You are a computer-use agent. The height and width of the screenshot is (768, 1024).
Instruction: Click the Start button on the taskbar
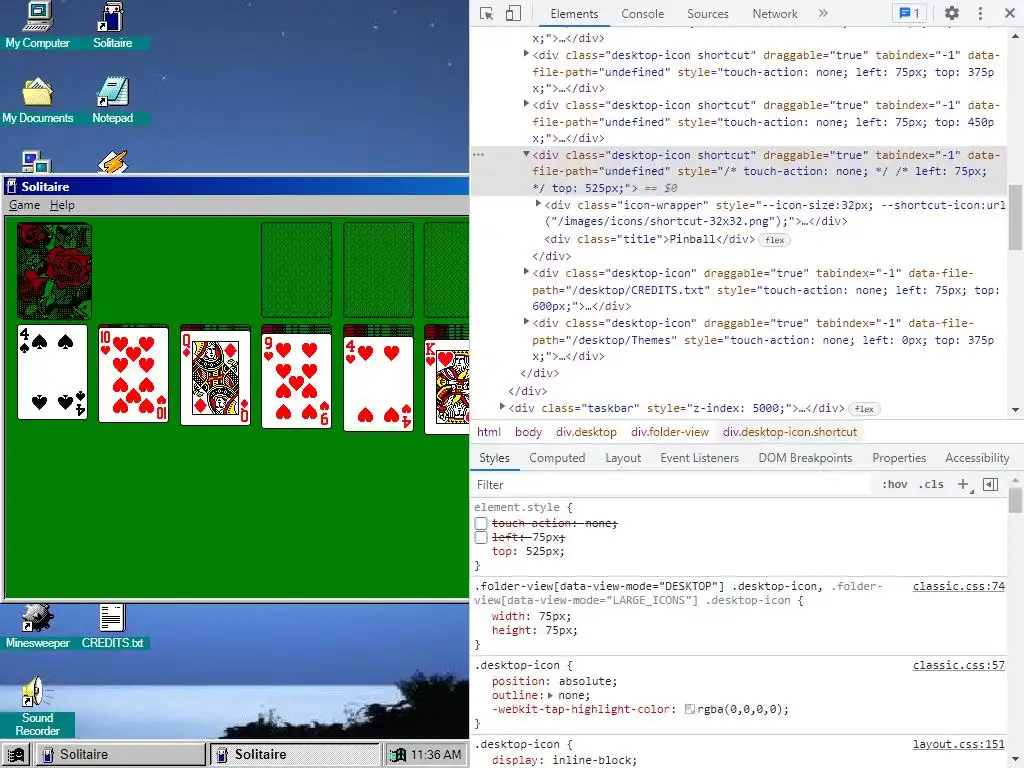(16, 755)
